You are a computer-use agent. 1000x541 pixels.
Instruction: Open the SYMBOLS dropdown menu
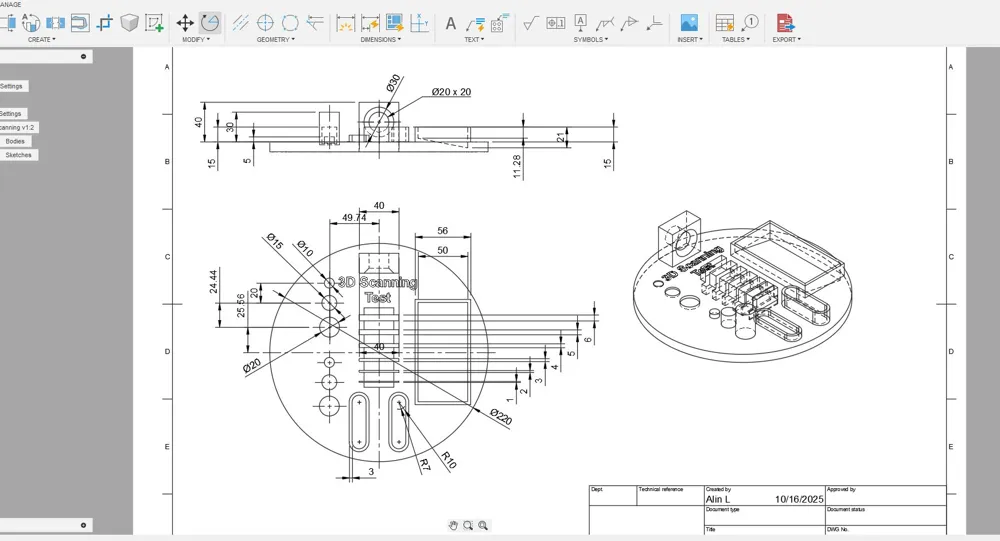click(x=590, y=40)
